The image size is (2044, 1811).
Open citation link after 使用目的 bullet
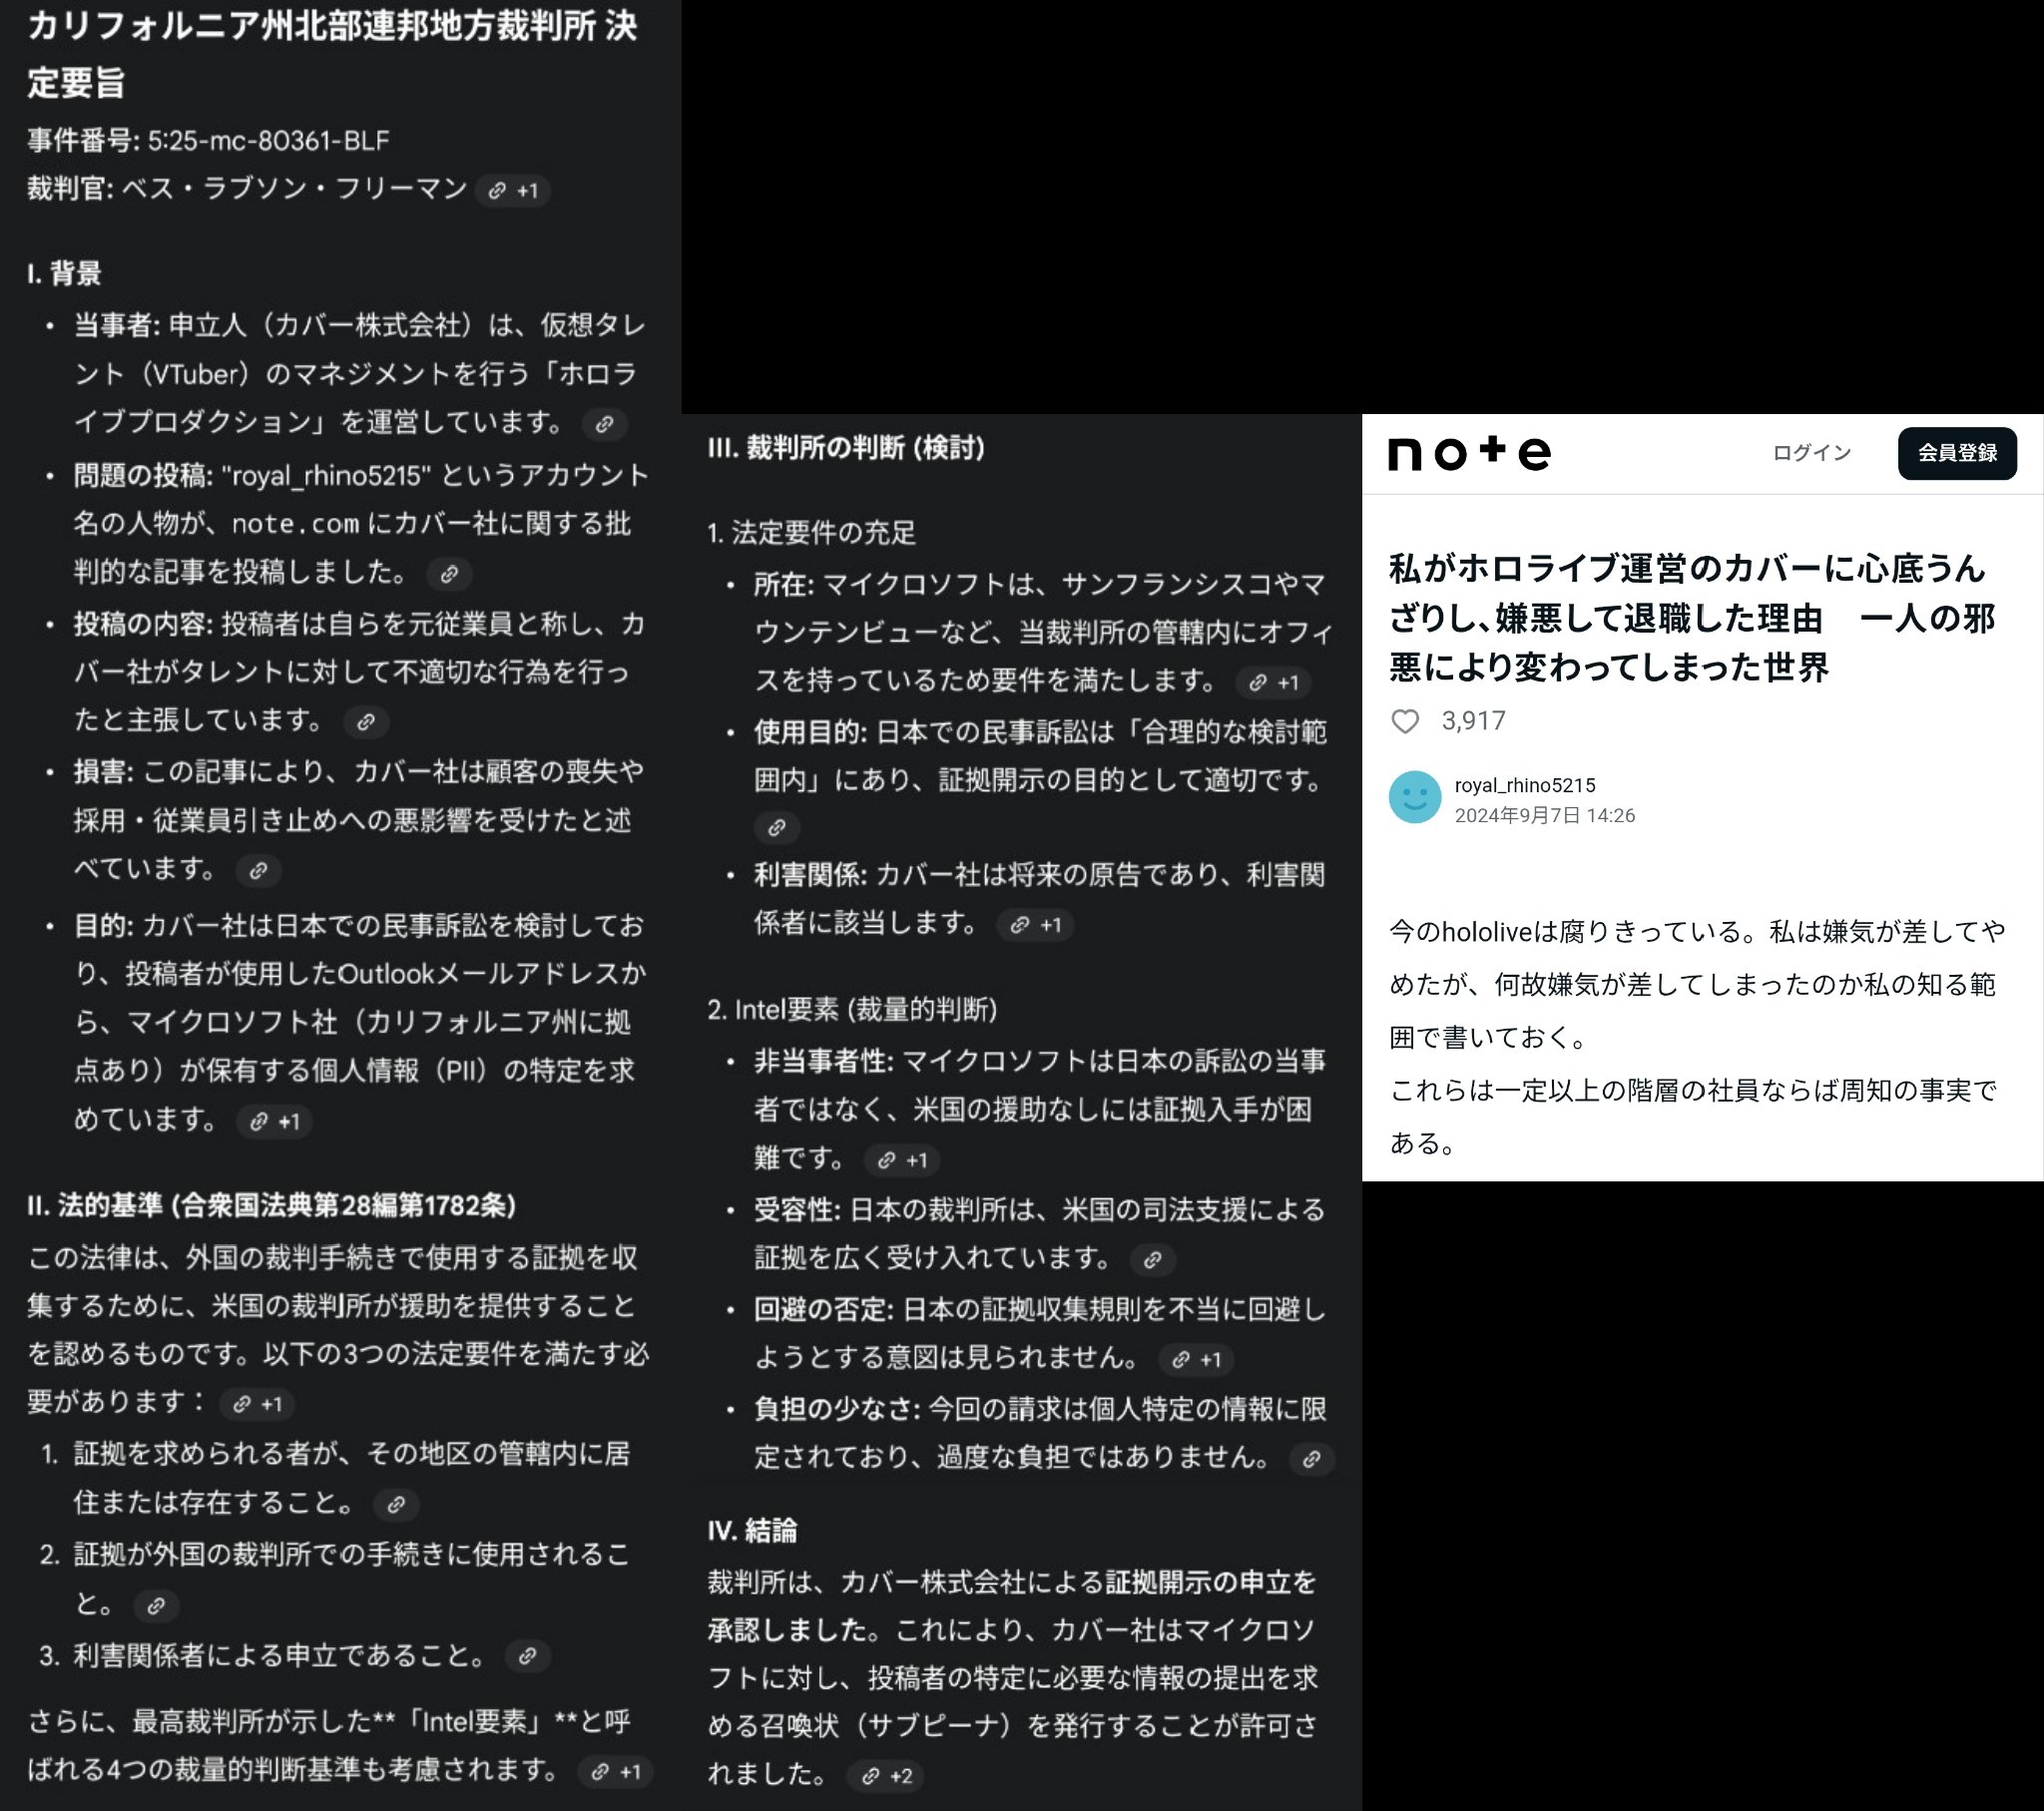(776, 828)
